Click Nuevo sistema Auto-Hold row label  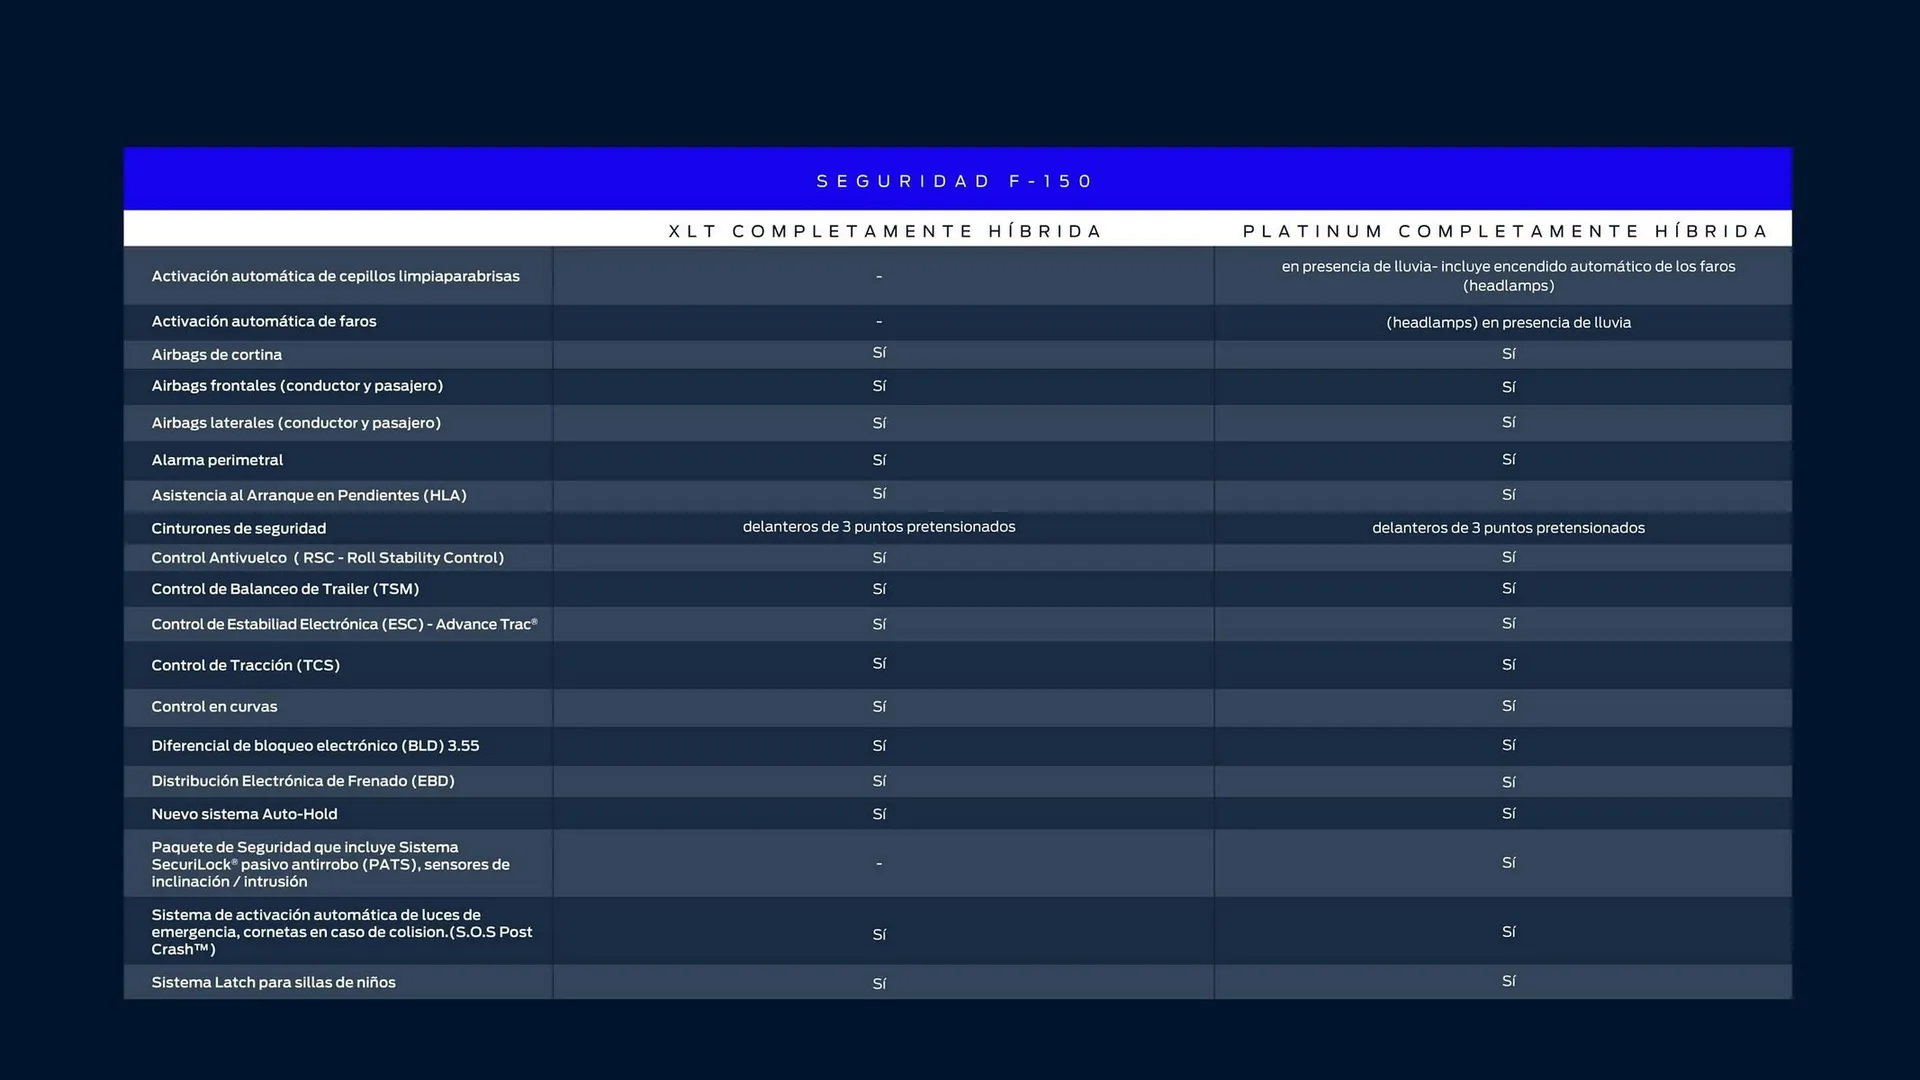pyautogui.click(x=244, y=814)
